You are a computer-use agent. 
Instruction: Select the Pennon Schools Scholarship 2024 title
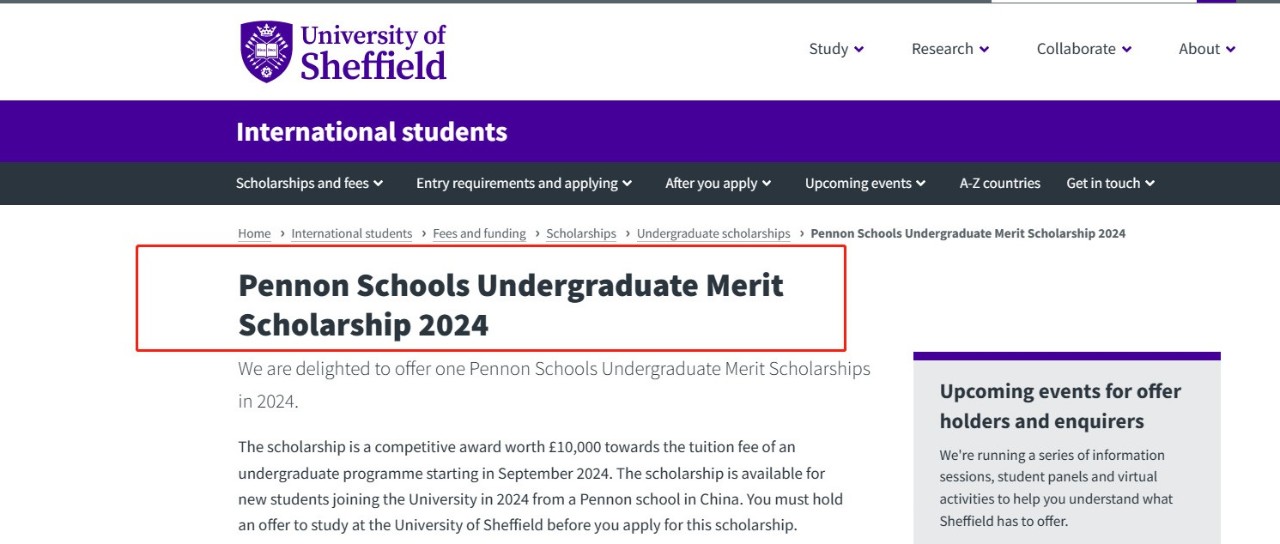tap(511, 305)
